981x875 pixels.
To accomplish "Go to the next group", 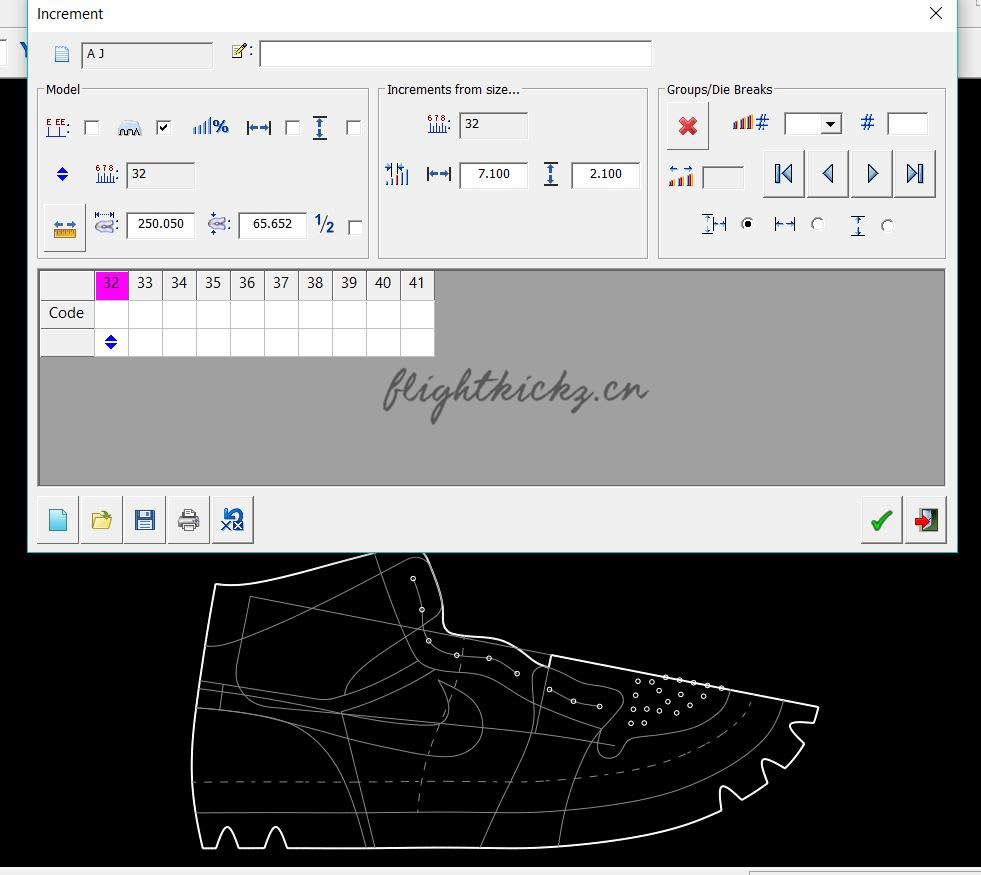I will (x=872, y=174).
